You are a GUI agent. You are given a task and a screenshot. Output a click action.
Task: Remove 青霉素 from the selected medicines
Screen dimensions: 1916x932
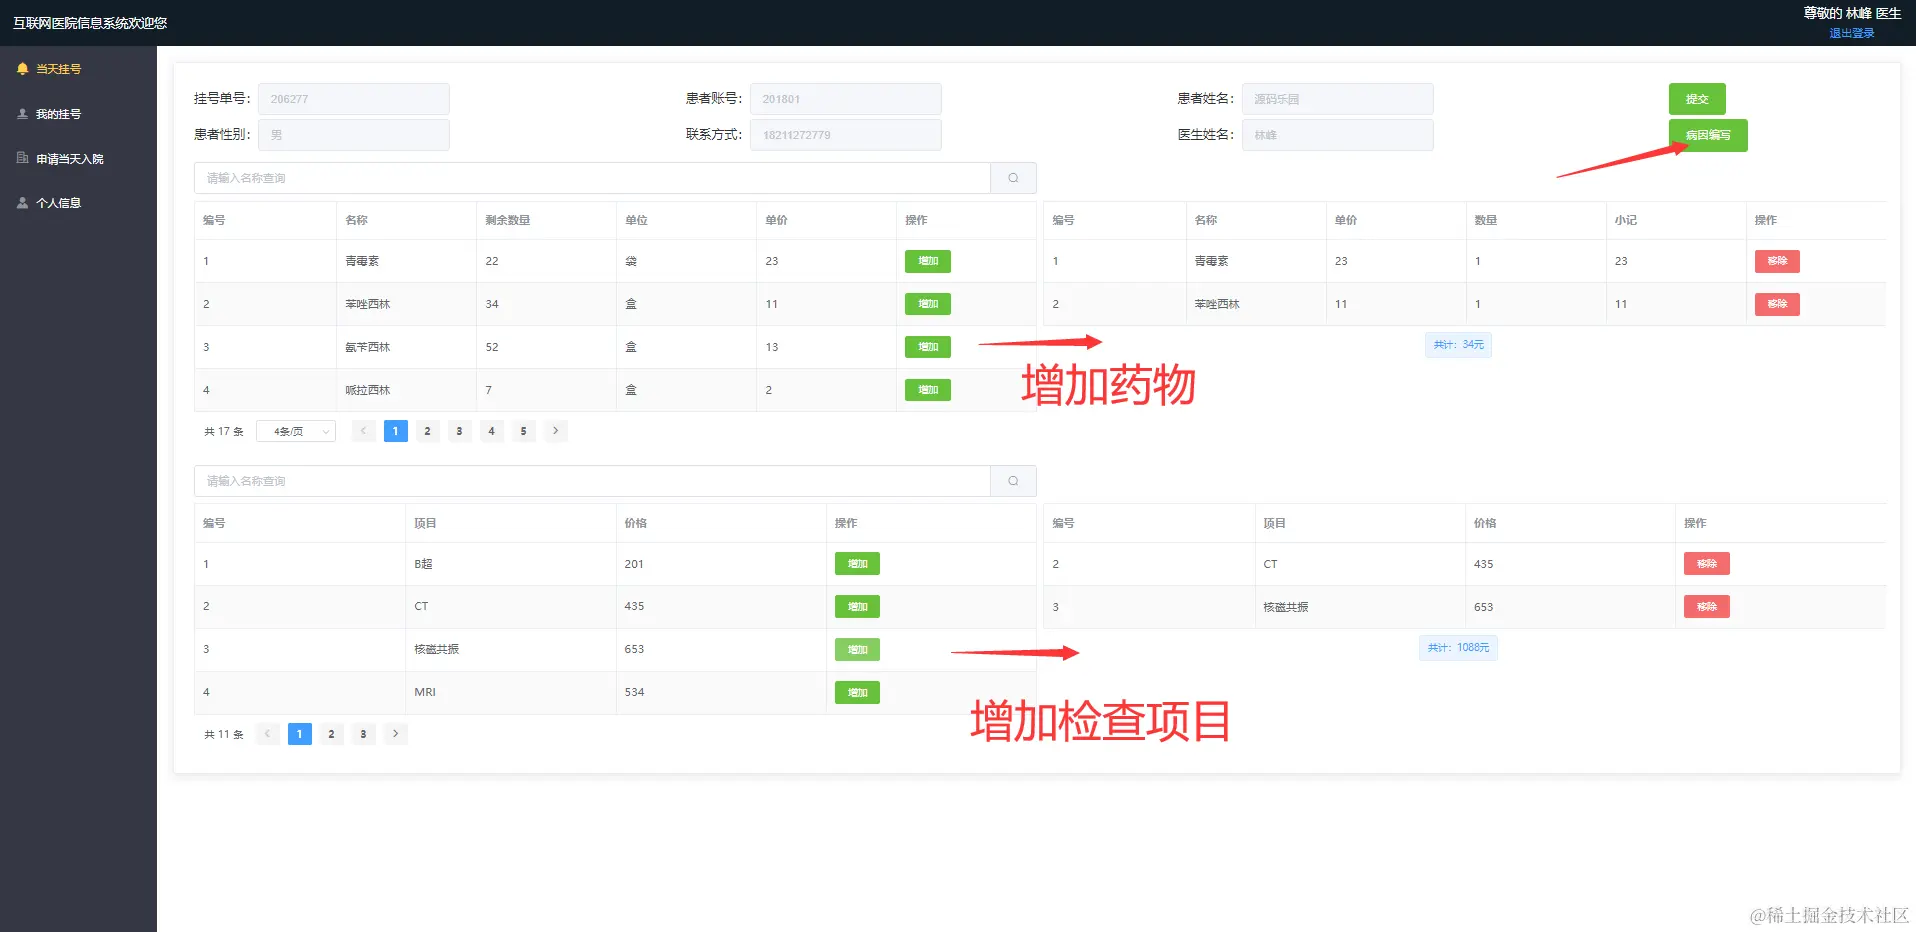tap(1777, 261)
